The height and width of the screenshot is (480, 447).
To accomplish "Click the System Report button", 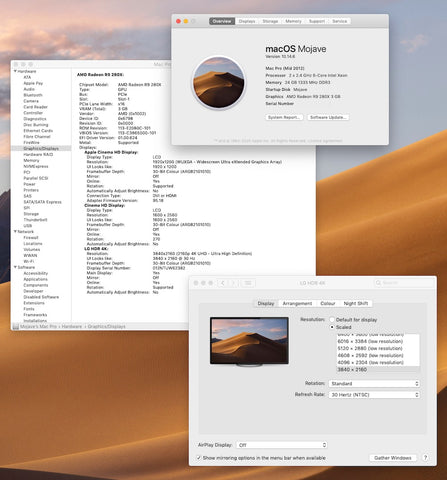I will 284,117.
